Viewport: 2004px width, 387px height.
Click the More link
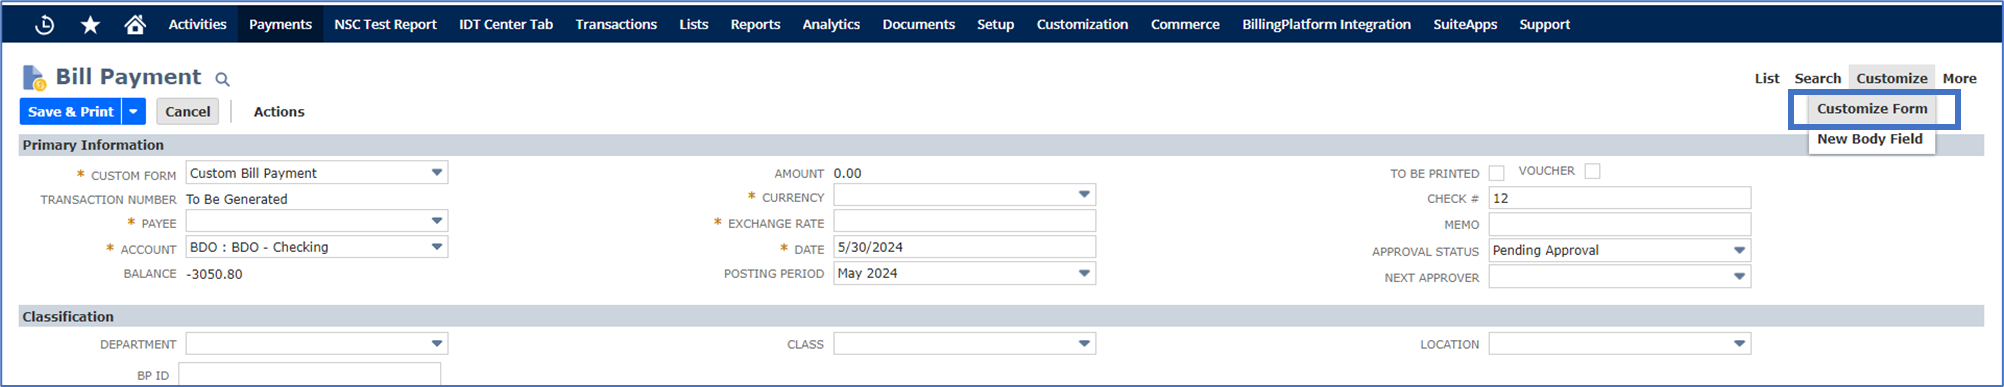point(1959,78)
